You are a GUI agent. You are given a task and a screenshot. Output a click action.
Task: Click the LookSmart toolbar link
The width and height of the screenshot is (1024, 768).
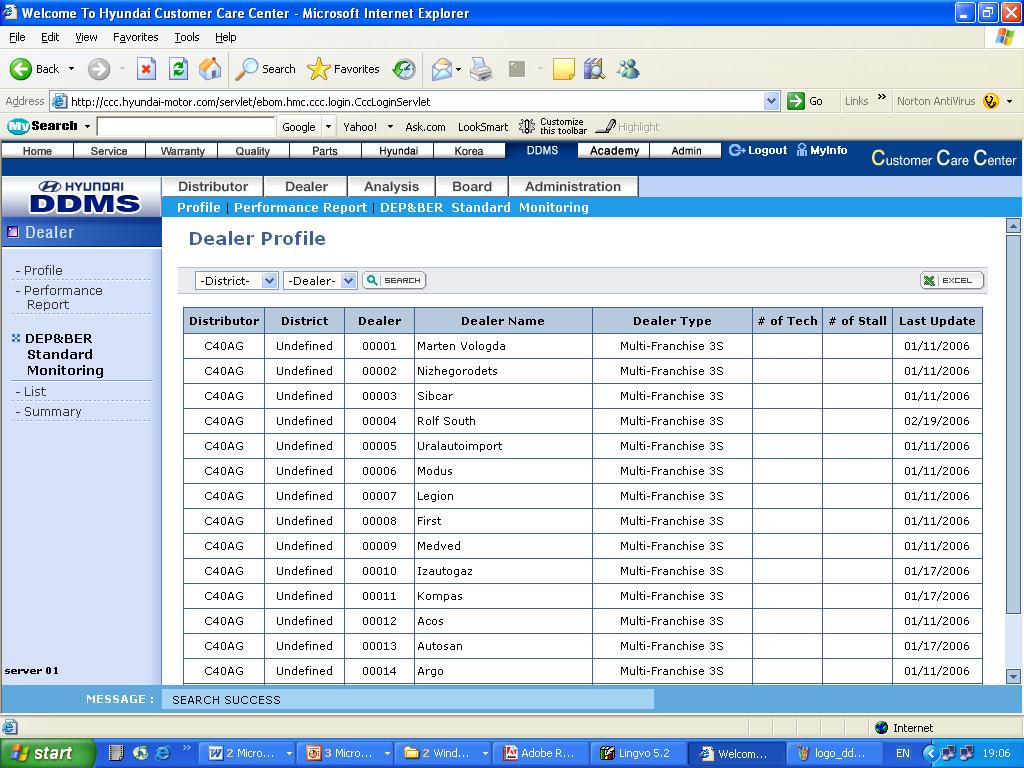point(483,127)
